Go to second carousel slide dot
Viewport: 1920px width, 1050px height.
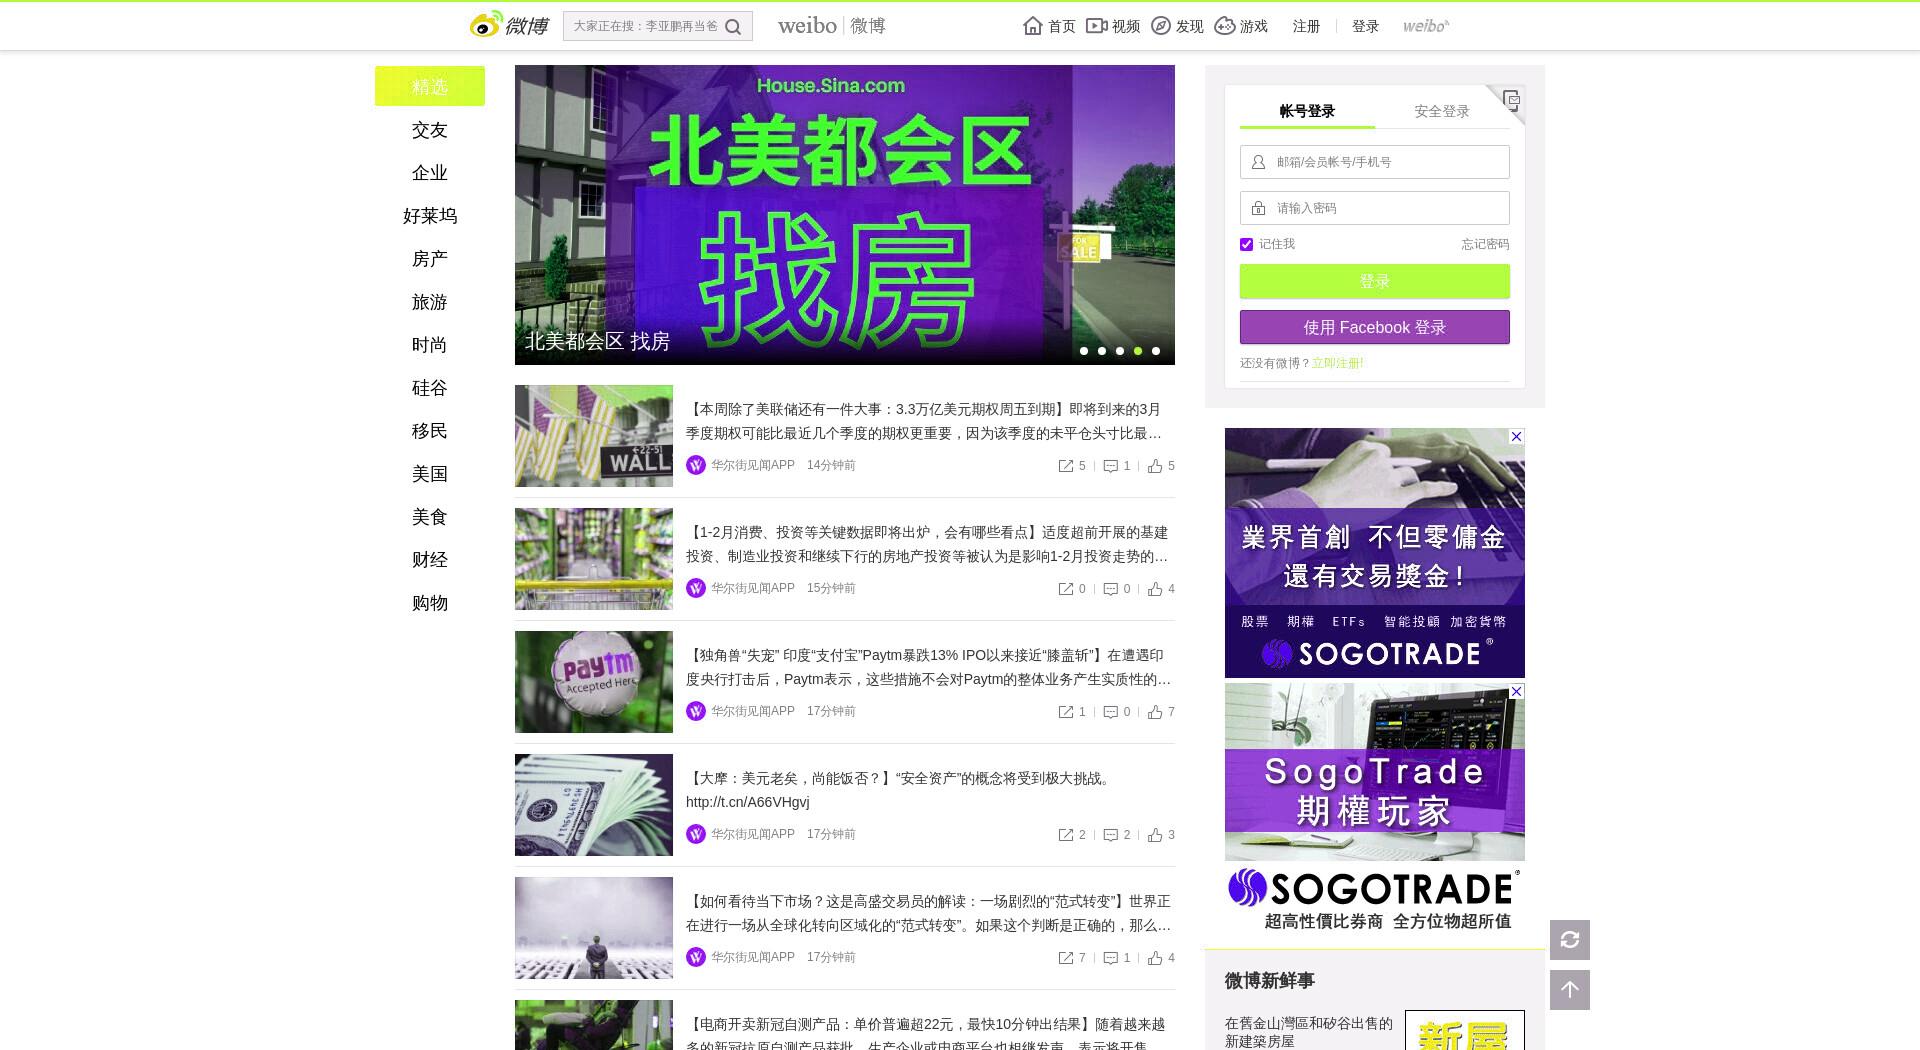(x=1102, y=351)
